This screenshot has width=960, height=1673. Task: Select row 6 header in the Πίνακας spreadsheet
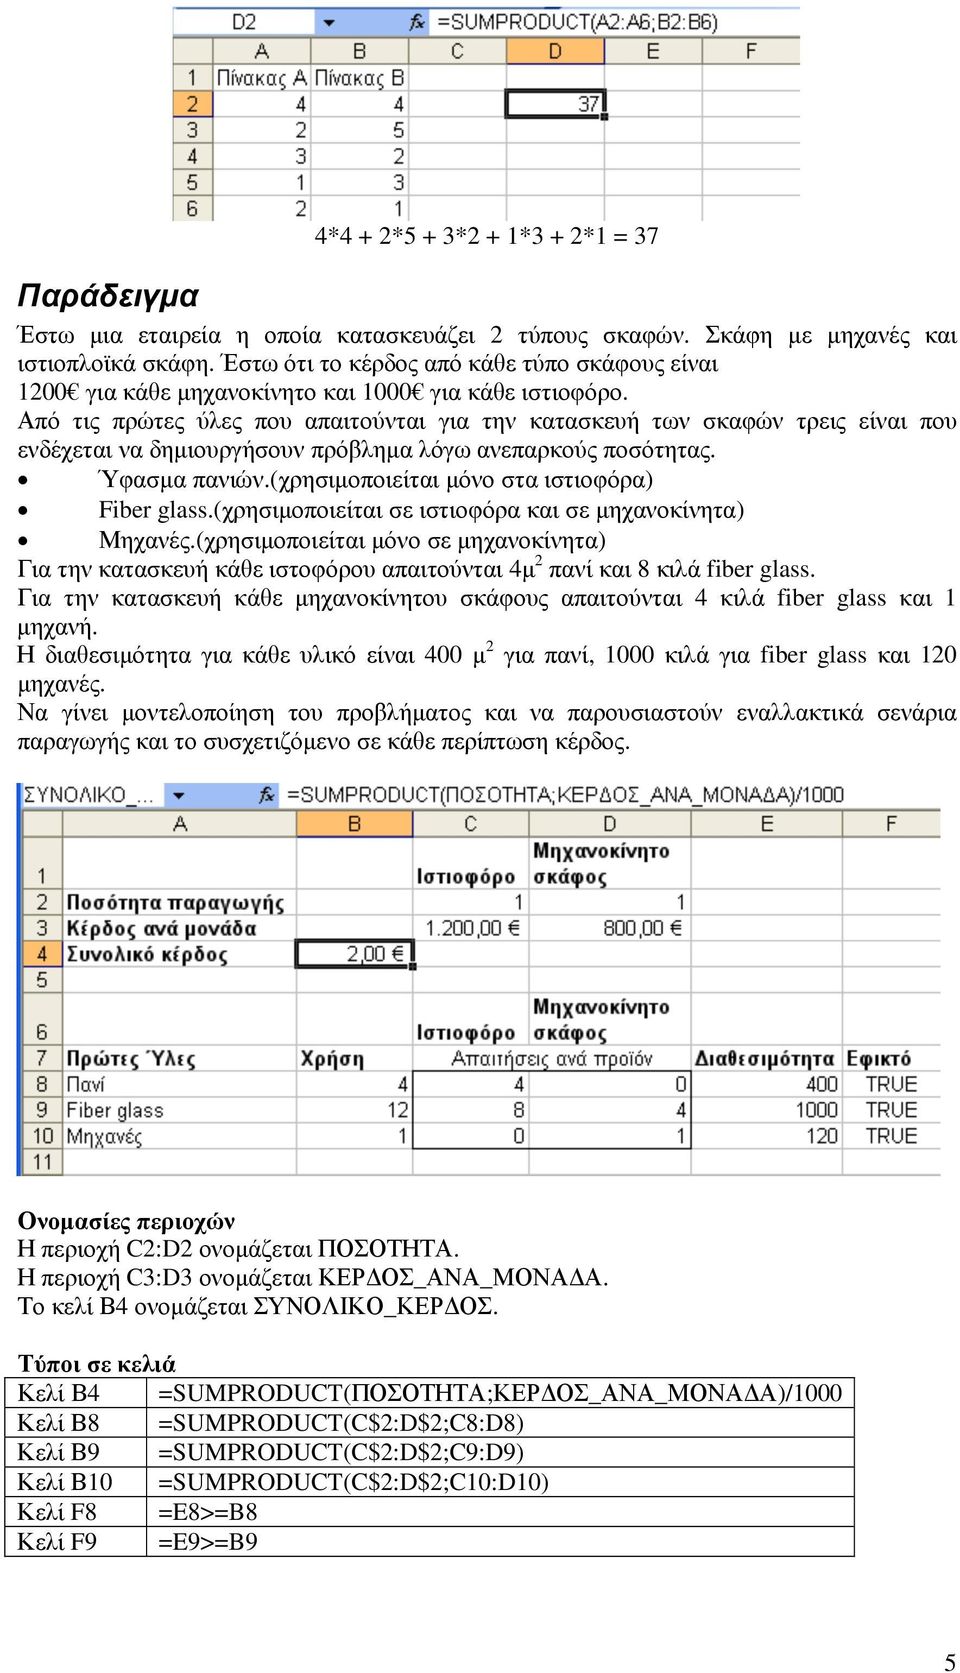pos(192,208)
